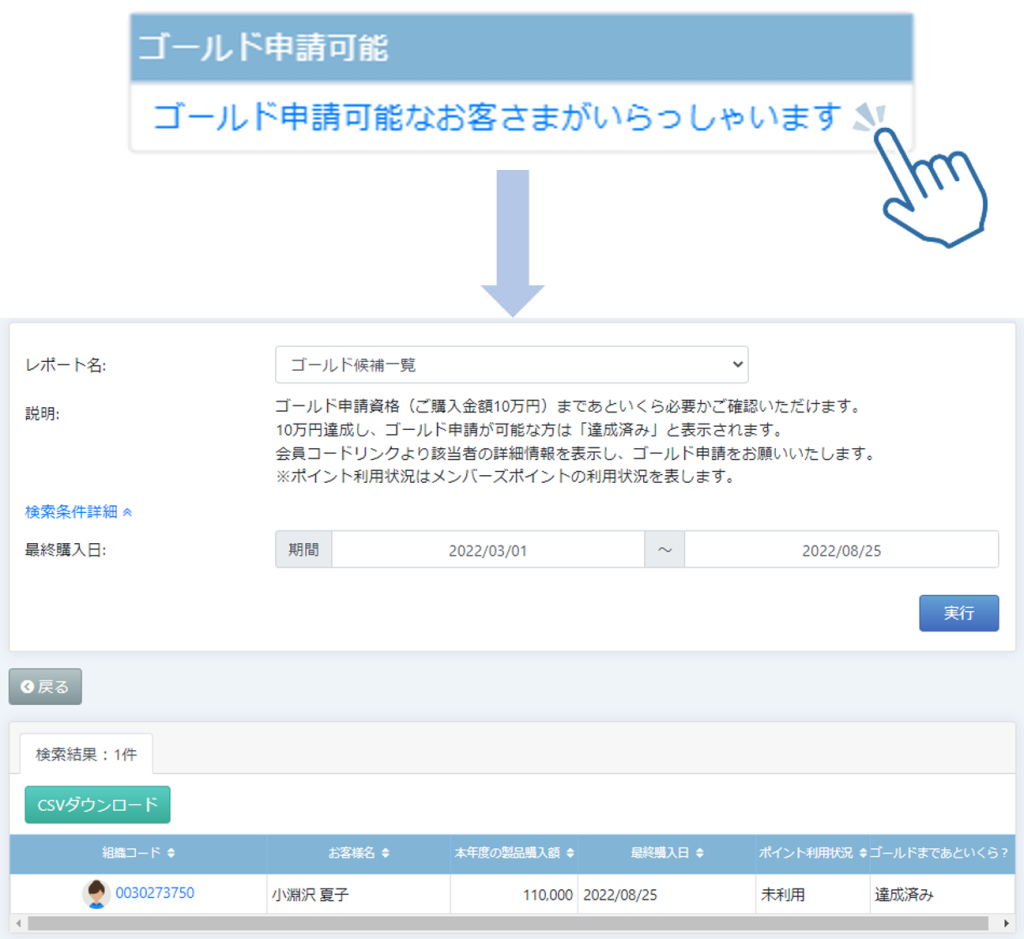1024x939 pixels.
Task: Sort by 最終購入日 using its sort icon
Action: [x=700, y=853]
